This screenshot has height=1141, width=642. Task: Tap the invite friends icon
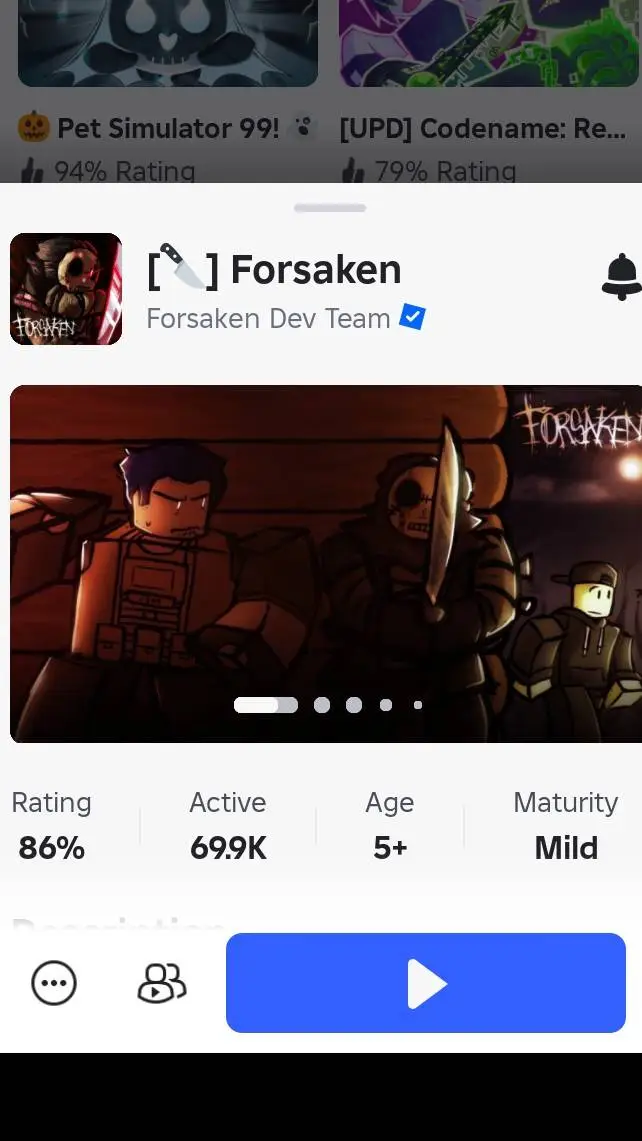160,983
